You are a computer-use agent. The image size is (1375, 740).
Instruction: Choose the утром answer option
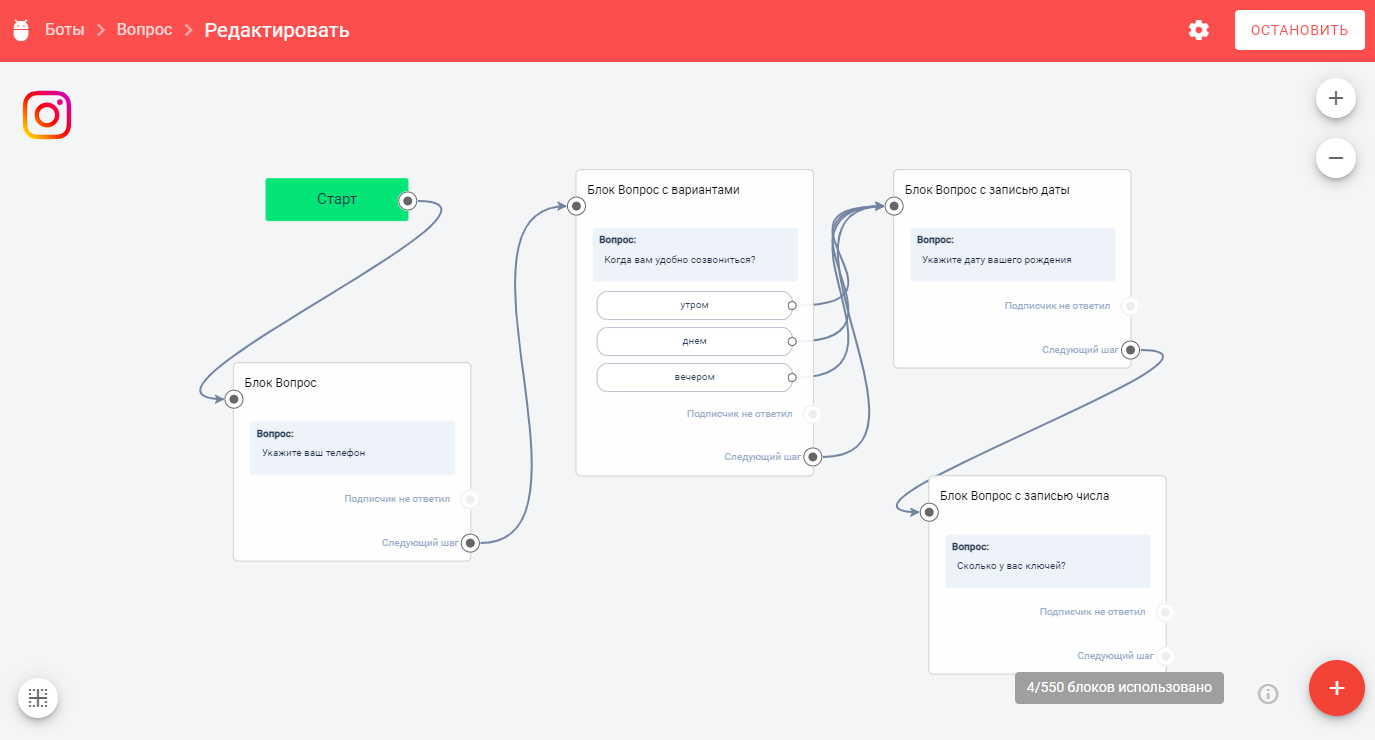point(694,305)
